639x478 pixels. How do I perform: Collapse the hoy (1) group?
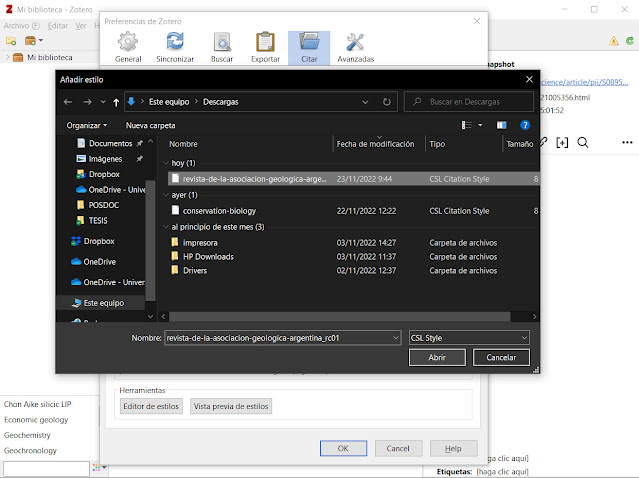pyautogui.click(x=165, y=163)
